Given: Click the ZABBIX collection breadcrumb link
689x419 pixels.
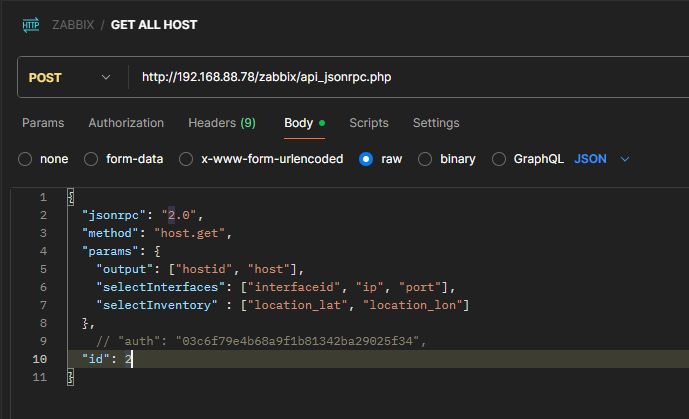Looking at the screenshot, I should point(72,24).
